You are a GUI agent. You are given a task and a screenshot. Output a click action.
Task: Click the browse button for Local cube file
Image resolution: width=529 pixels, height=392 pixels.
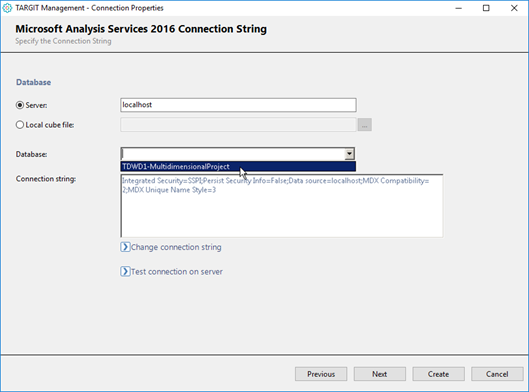[365, 125]
